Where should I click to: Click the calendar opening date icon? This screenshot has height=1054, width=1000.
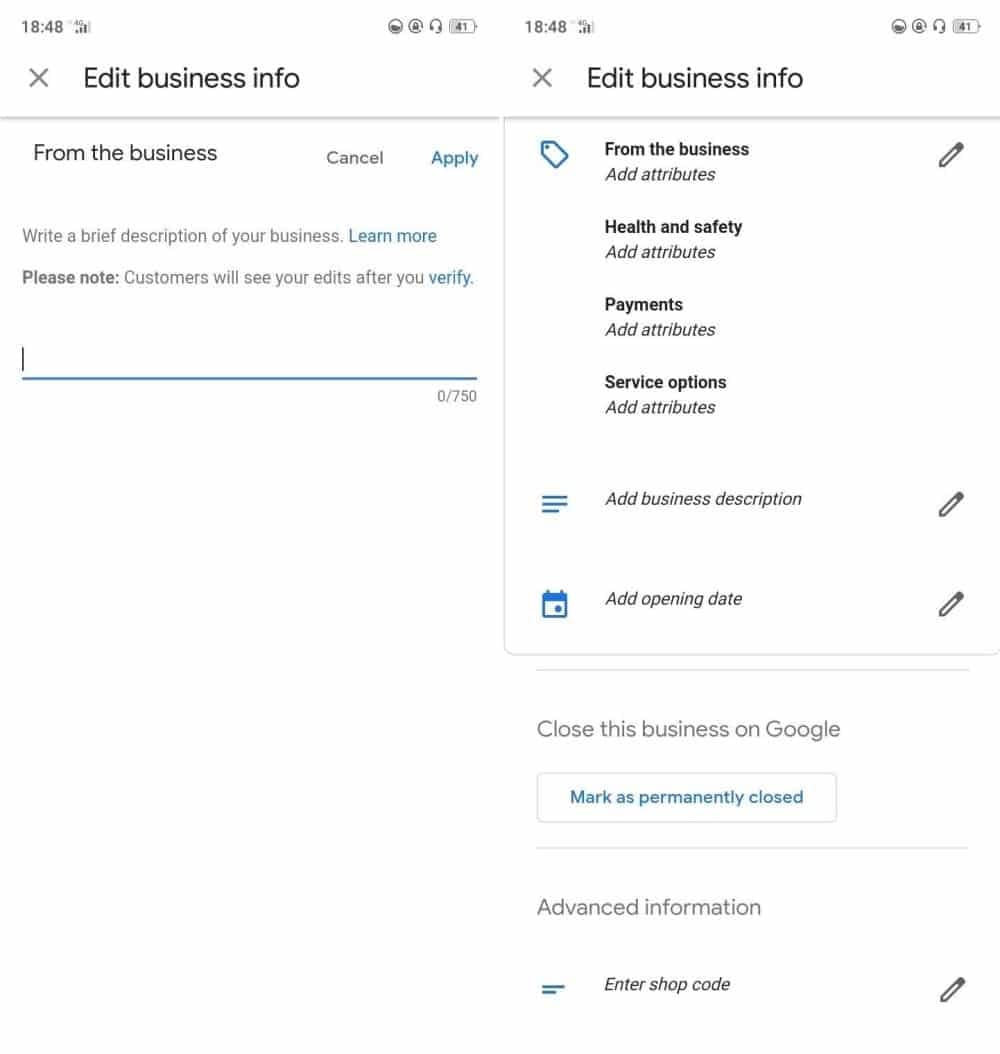tap(554, 604)
